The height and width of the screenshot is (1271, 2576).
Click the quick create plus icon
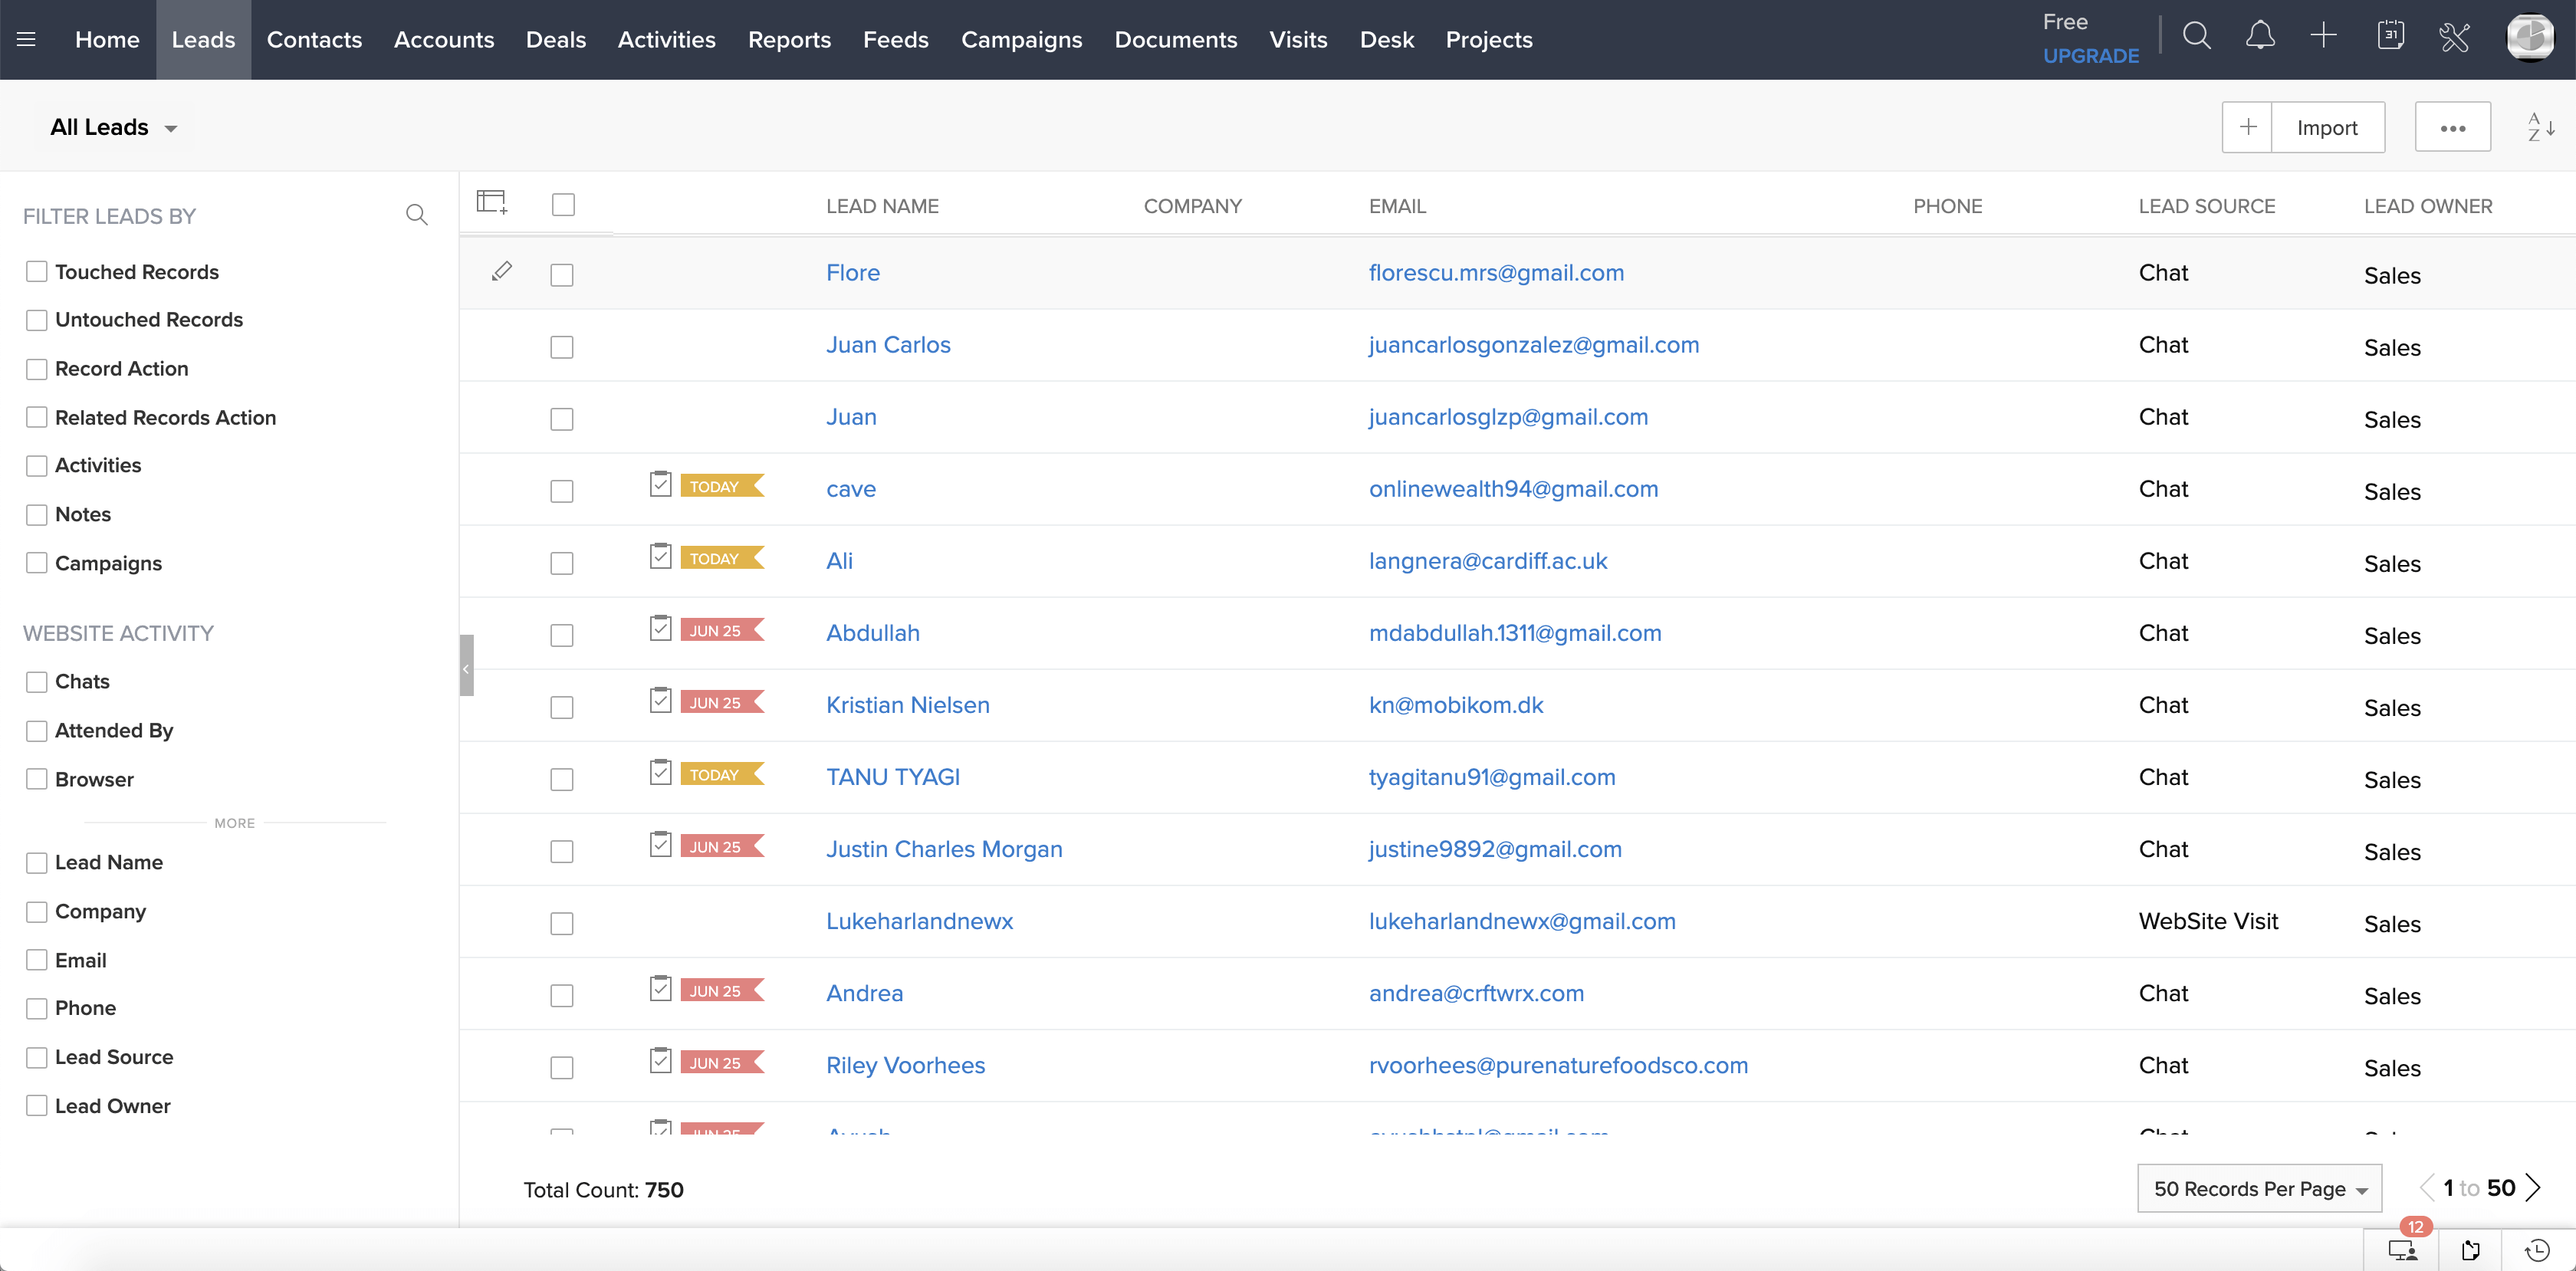pyautogui.click(x=2324, y=36)
